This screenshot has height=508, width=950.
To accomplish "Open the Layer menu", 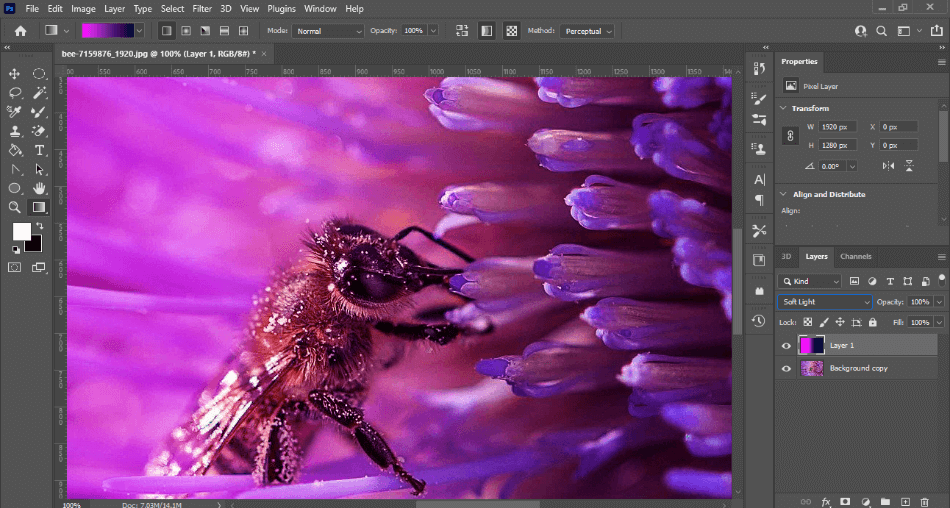I will [x=114, y=8].
